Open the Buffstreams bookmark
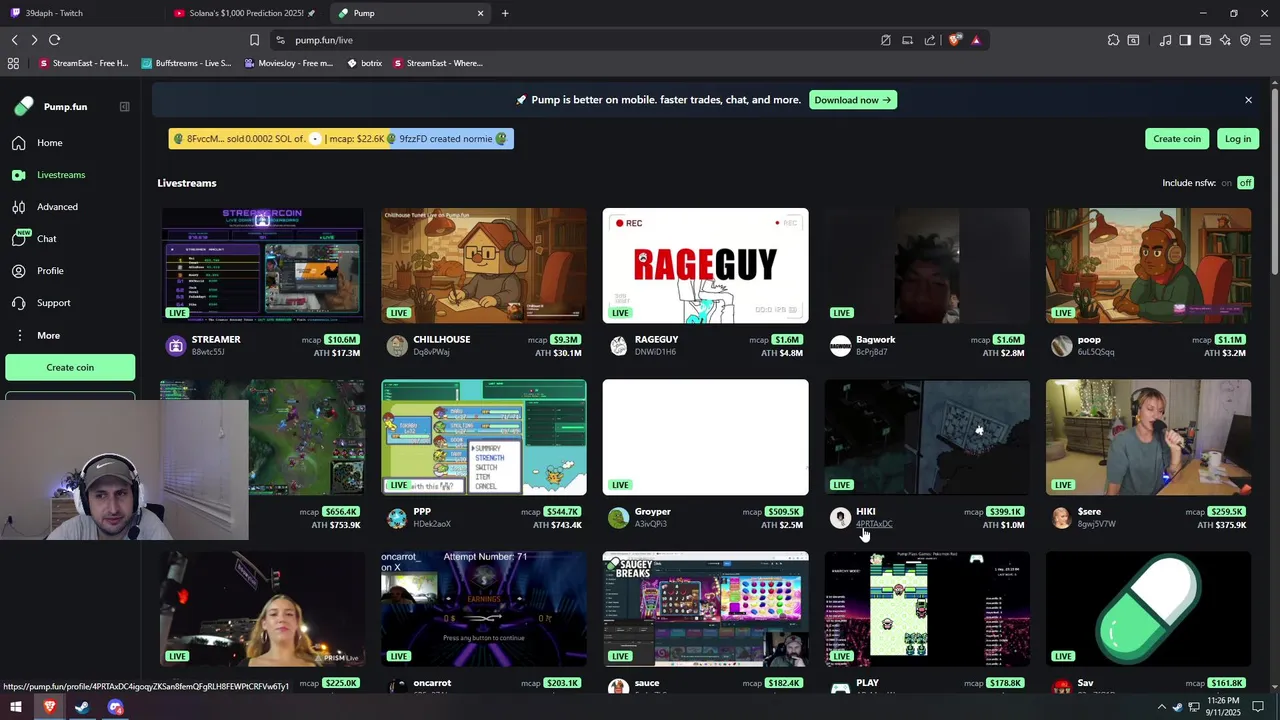Viewport: 1280px width, 720px height. (186, 63)
